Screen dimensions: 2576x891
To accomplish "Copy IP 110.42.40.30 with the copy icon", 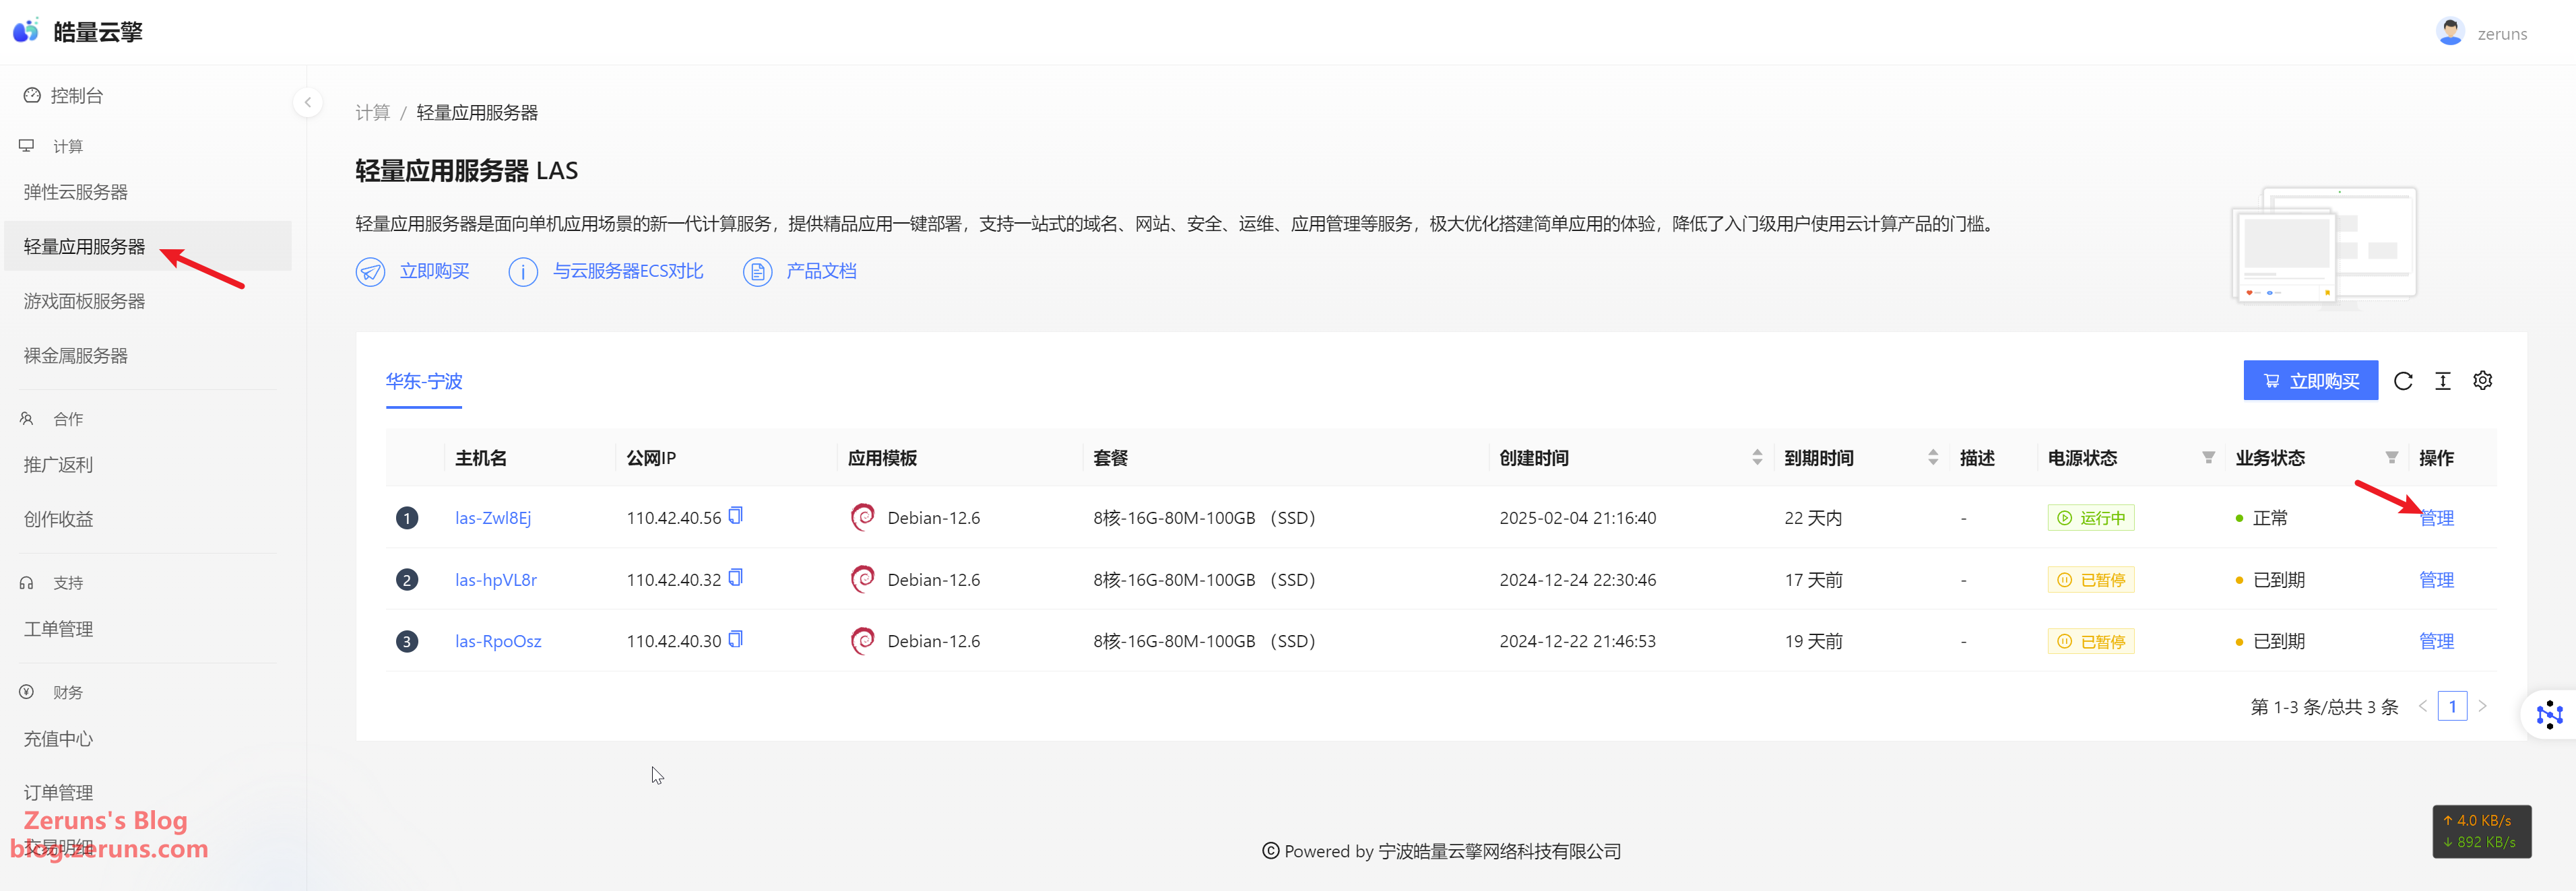I will tap(735, 640).
